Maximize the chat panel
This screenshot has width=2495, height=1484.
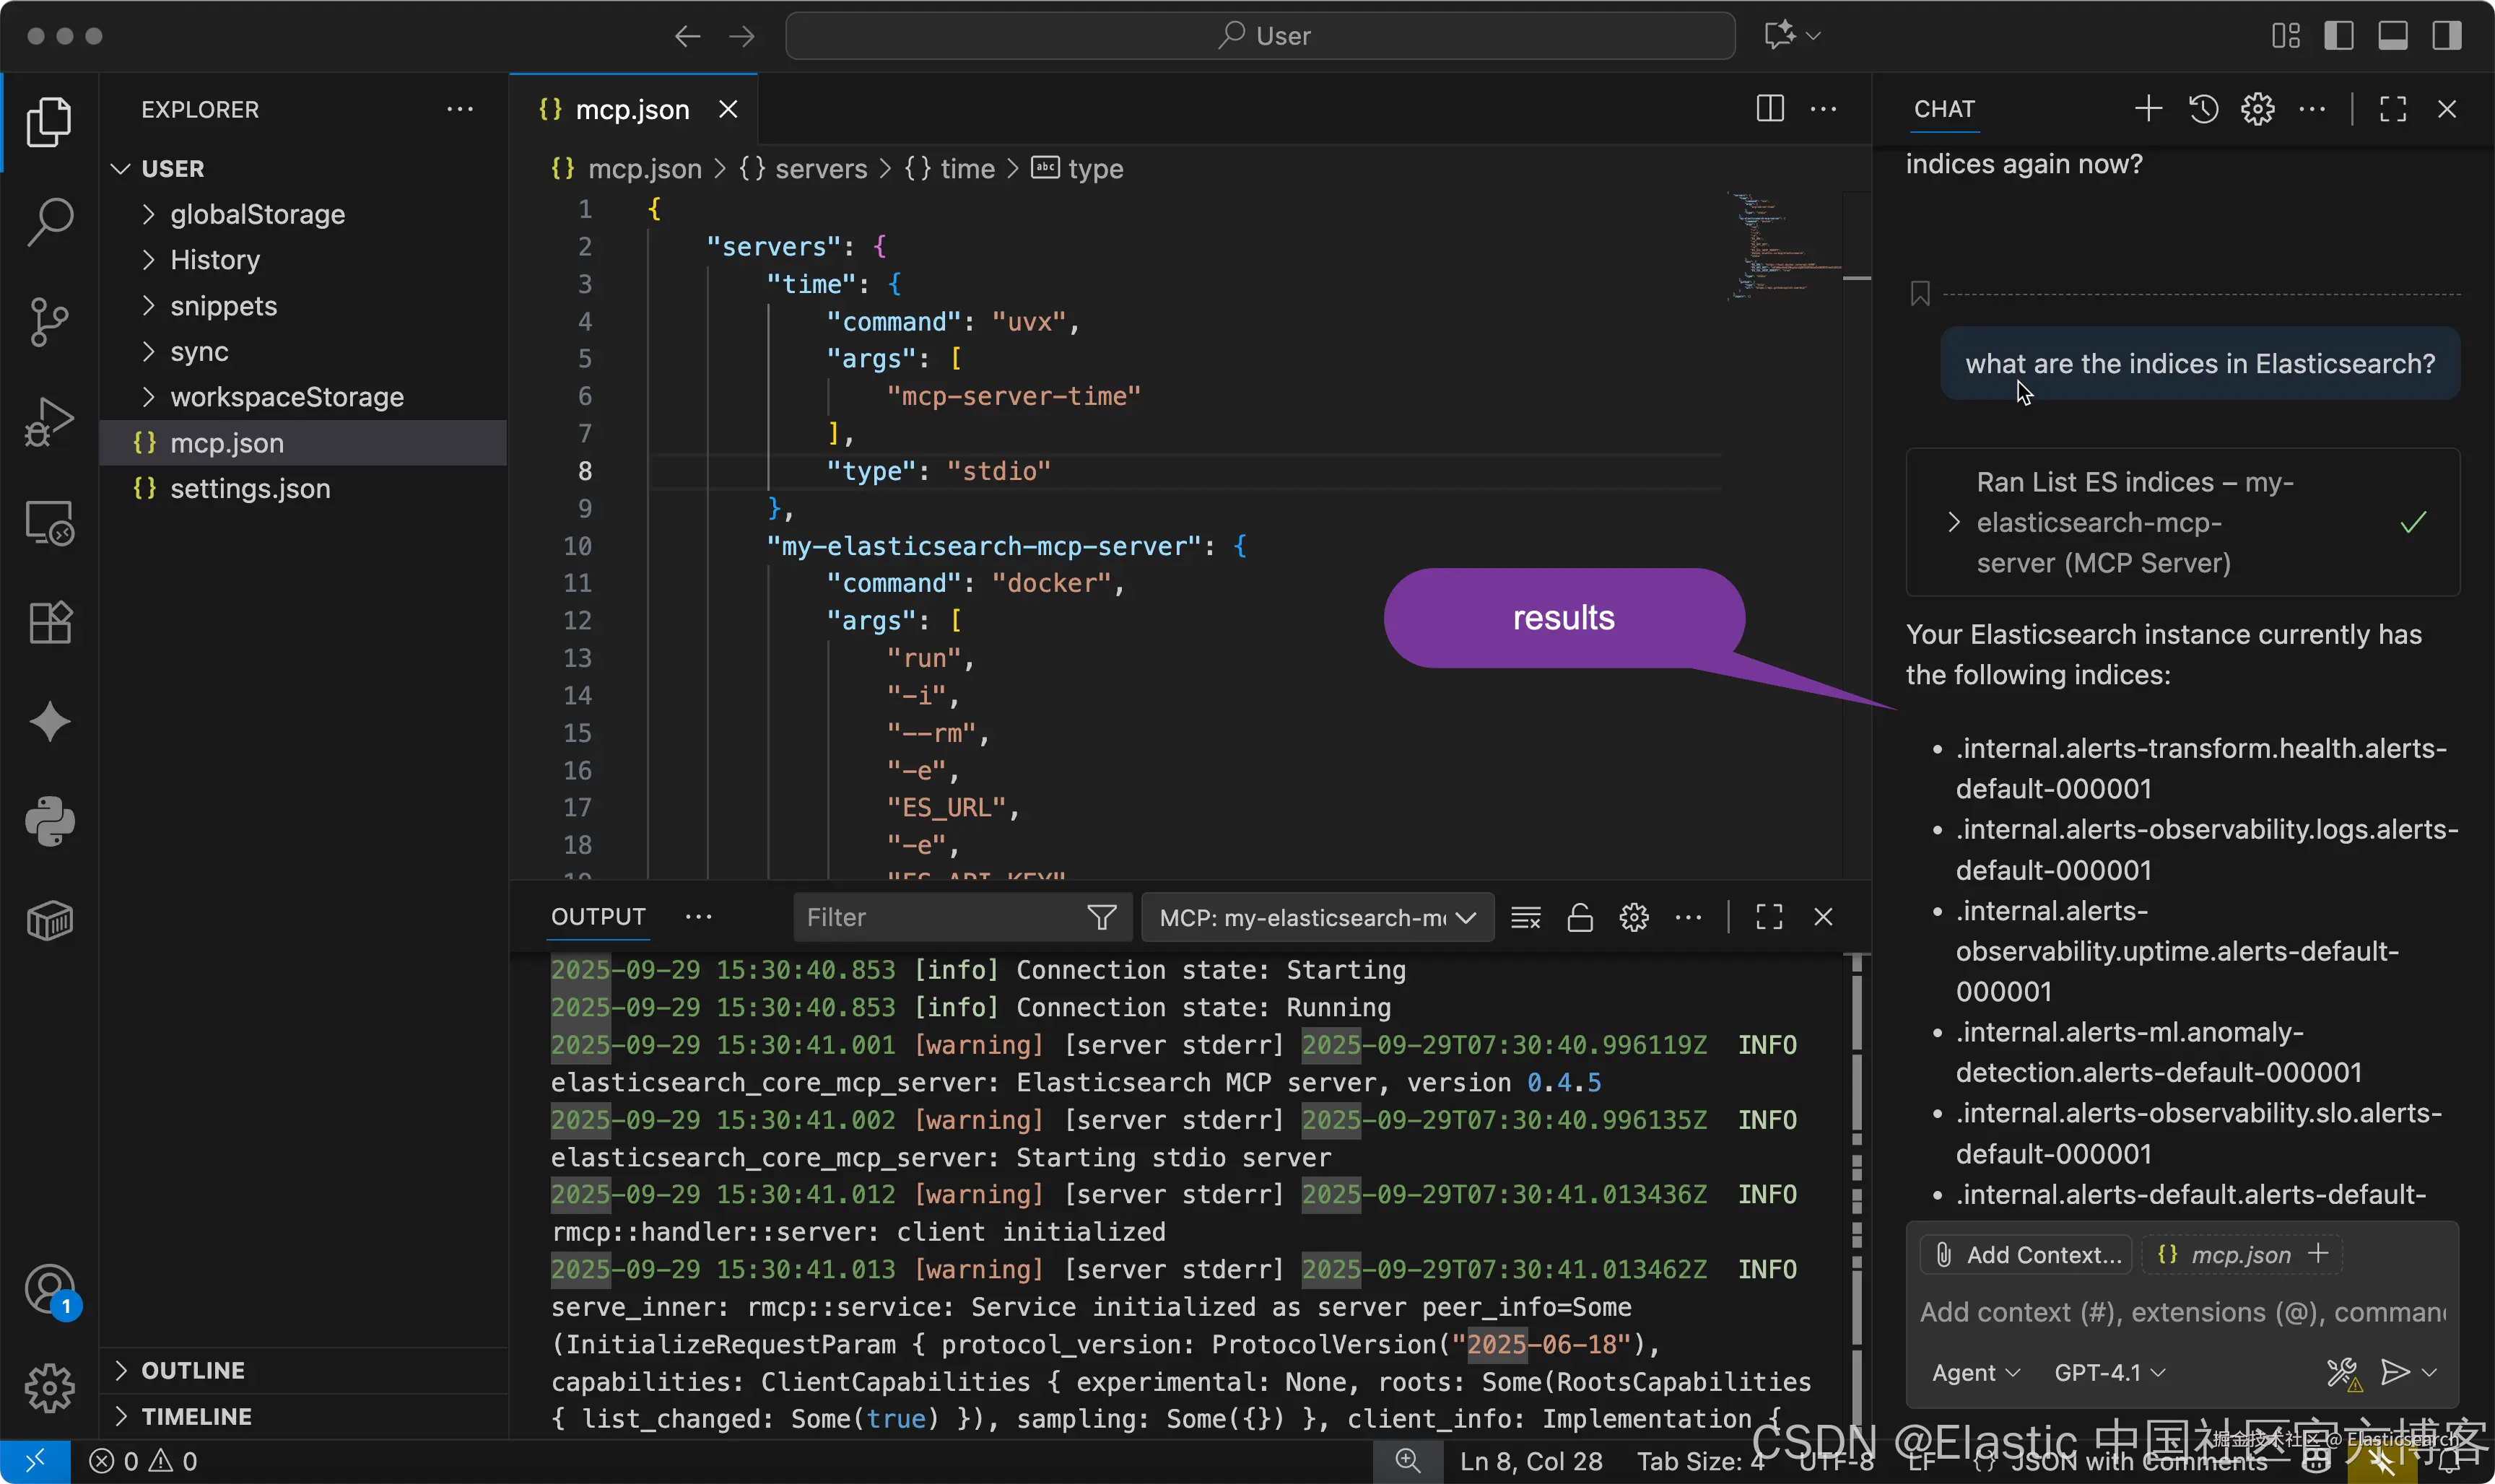click(x=2392, y=109)
